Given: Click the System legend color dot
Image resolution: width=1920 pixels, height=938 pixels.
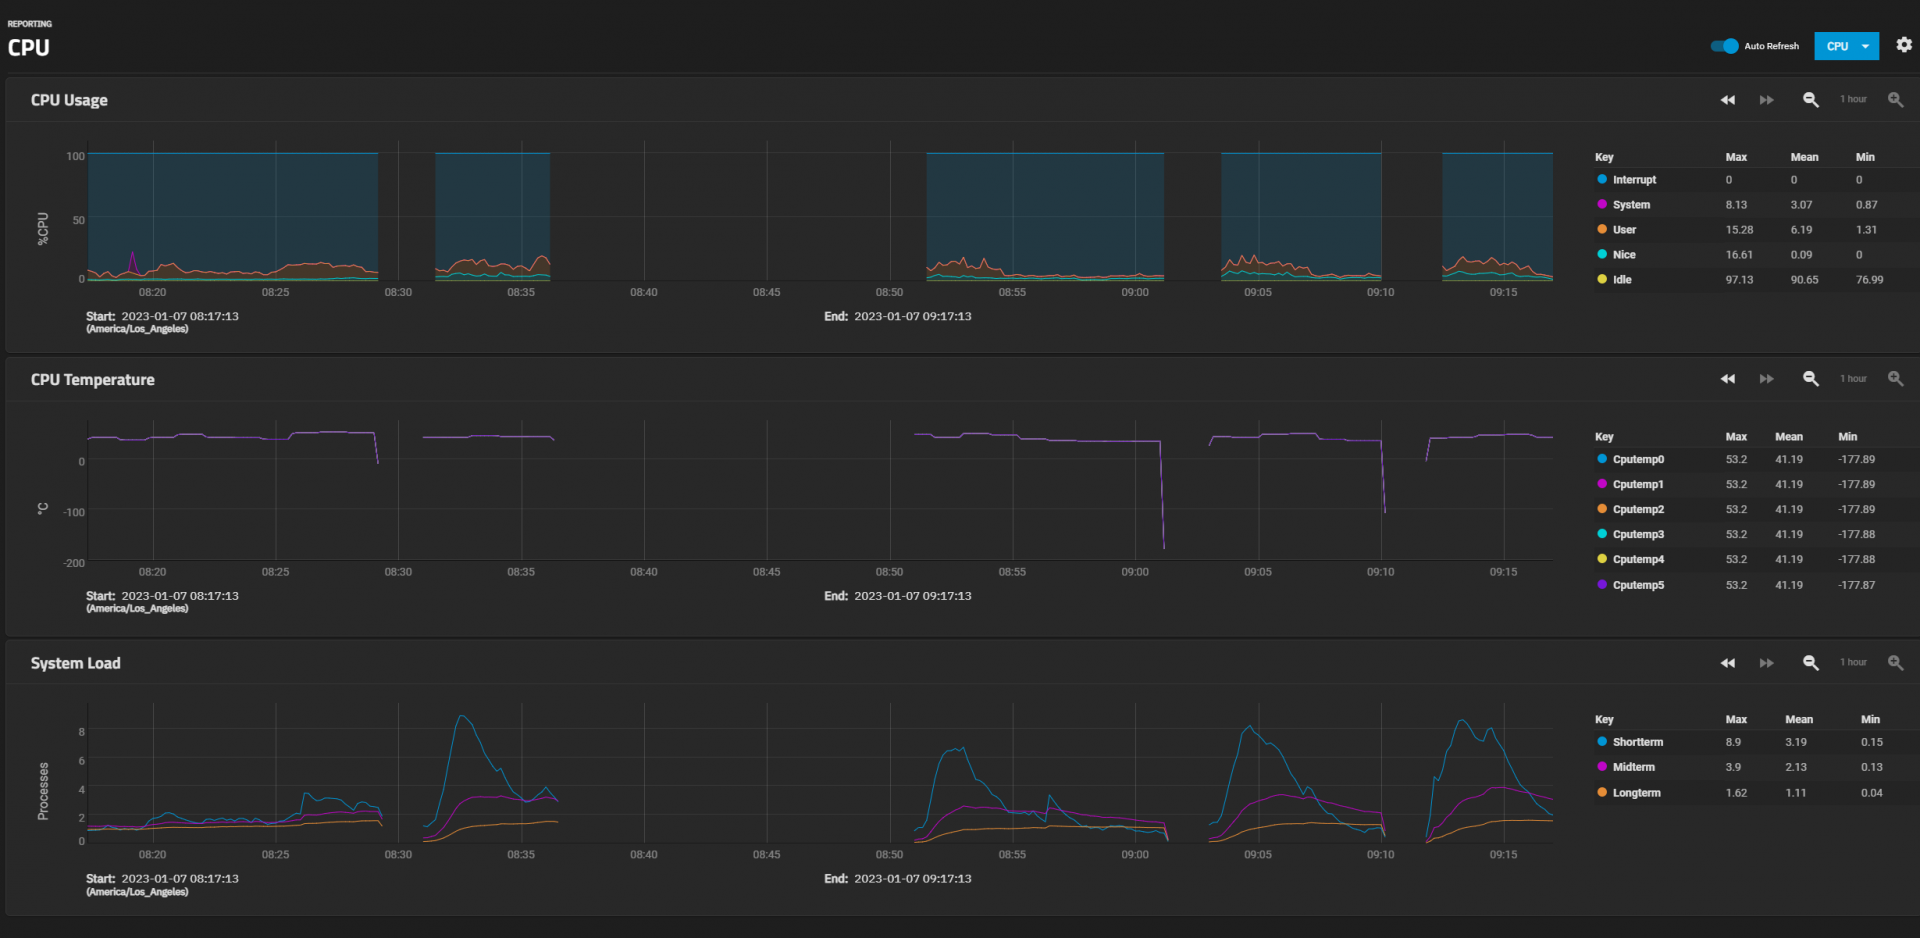Looking at the screenshot, I should pos(1602,204).
